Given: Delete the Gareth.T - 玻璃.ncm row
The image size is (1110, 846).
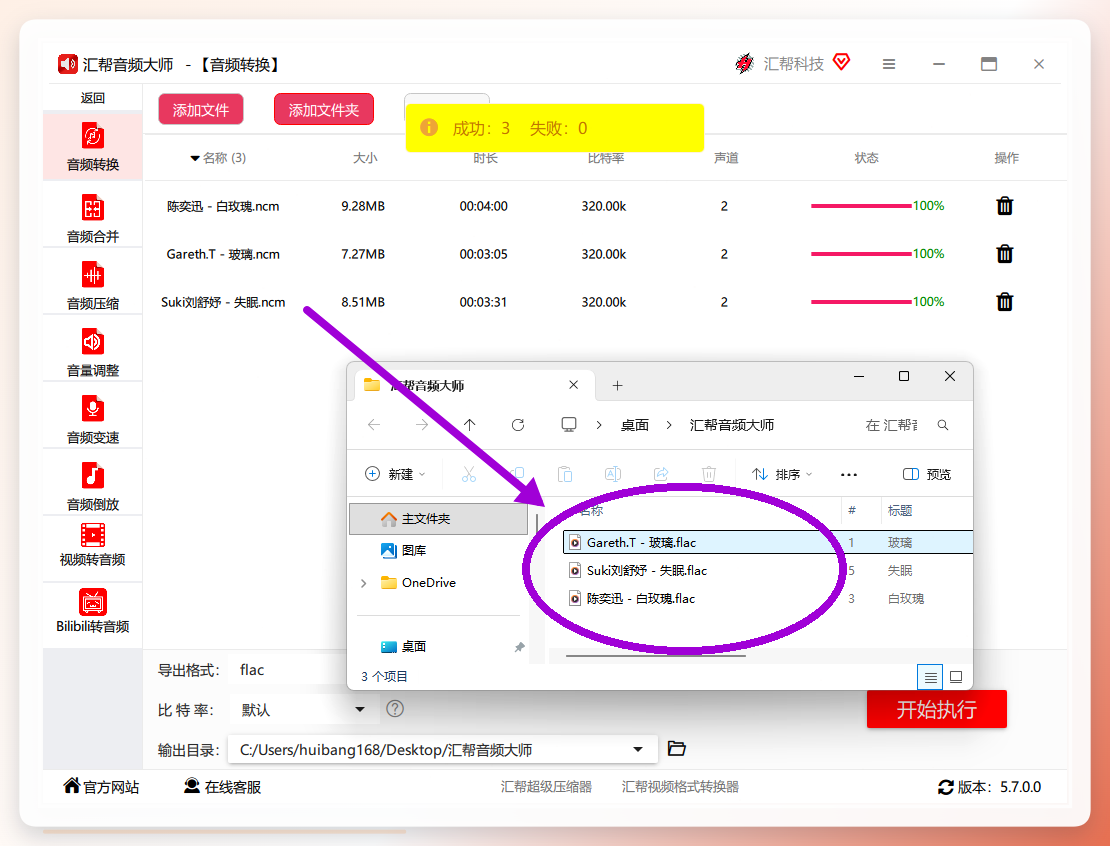Looking at the screenshot, I should click(x=1005, y=253).
